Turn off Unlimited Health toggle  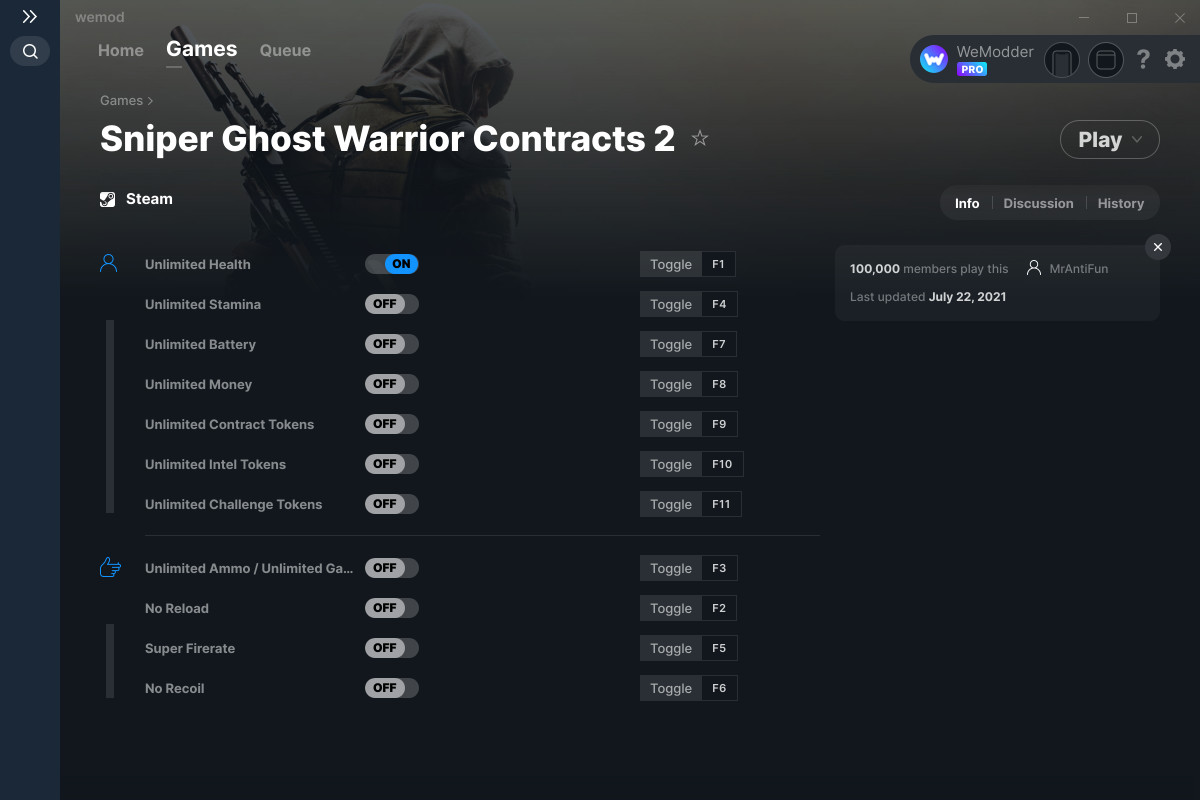[x=392, y=264]
